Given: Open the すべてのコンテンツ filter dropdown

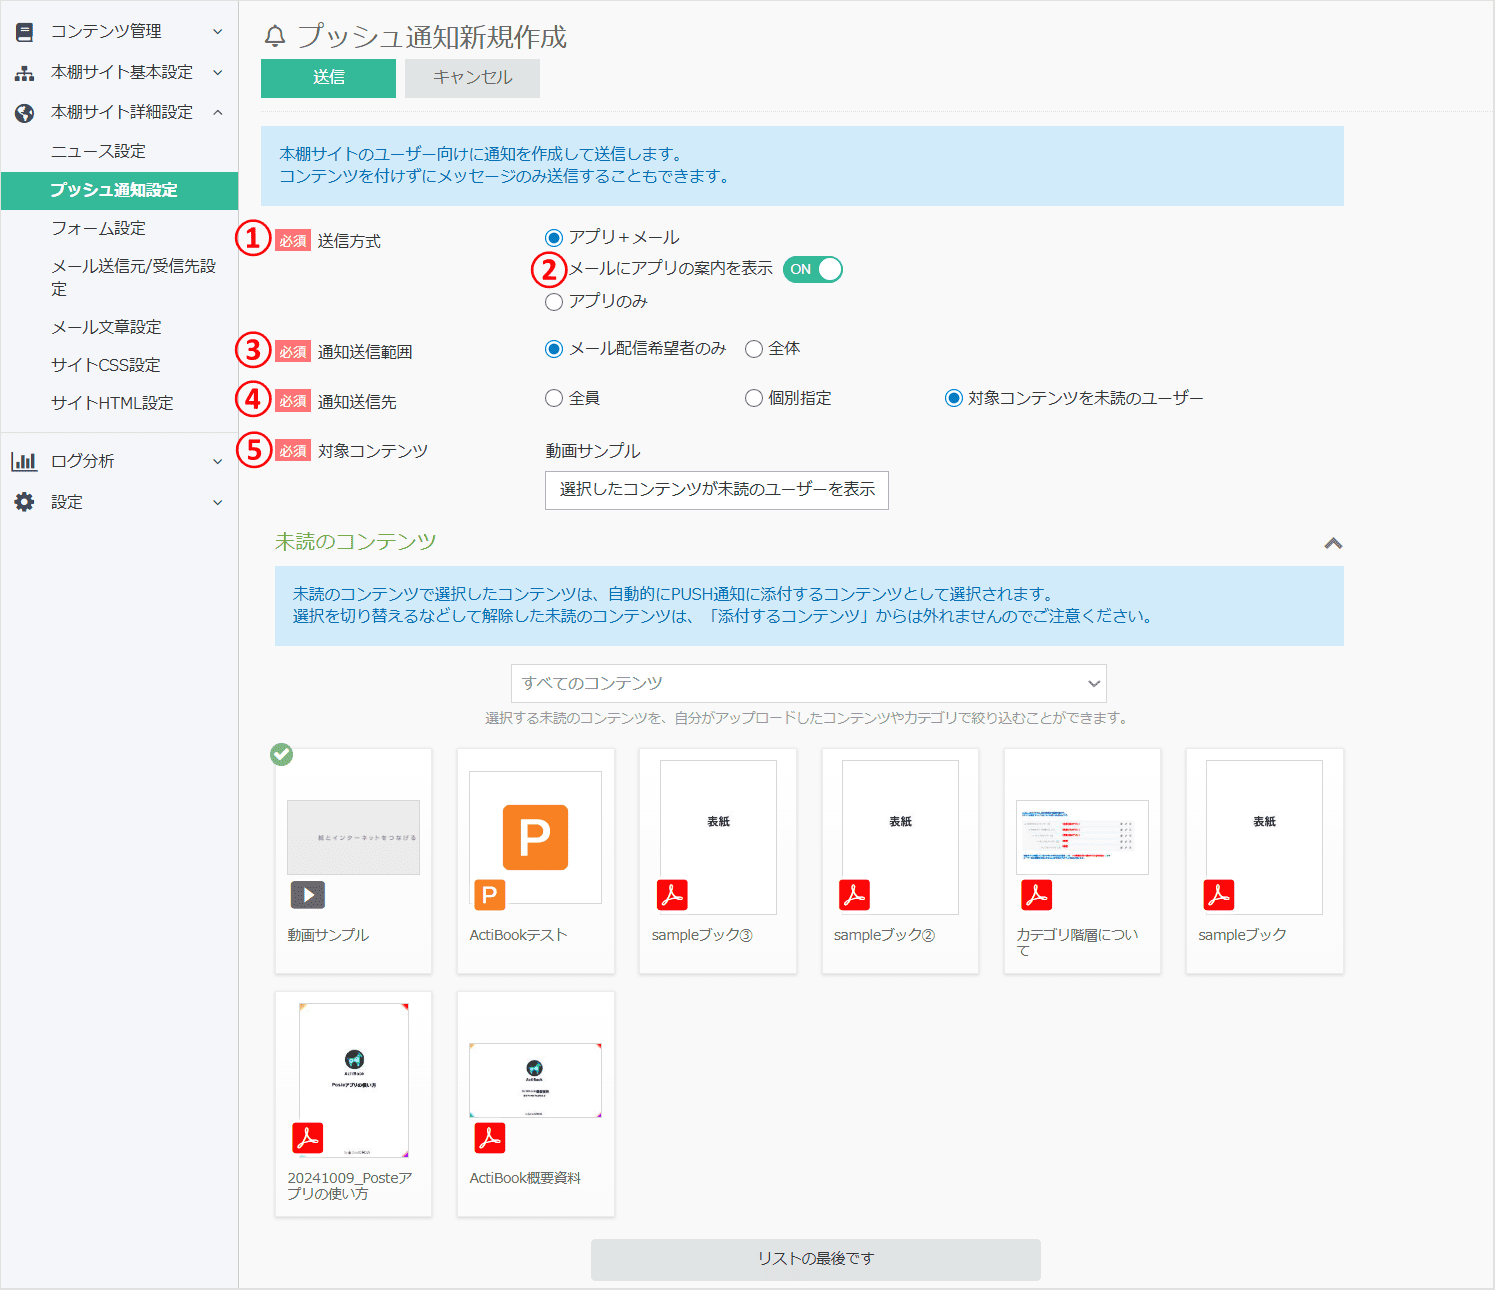Looking at the screenshot, I should click(x=808, y=683).
